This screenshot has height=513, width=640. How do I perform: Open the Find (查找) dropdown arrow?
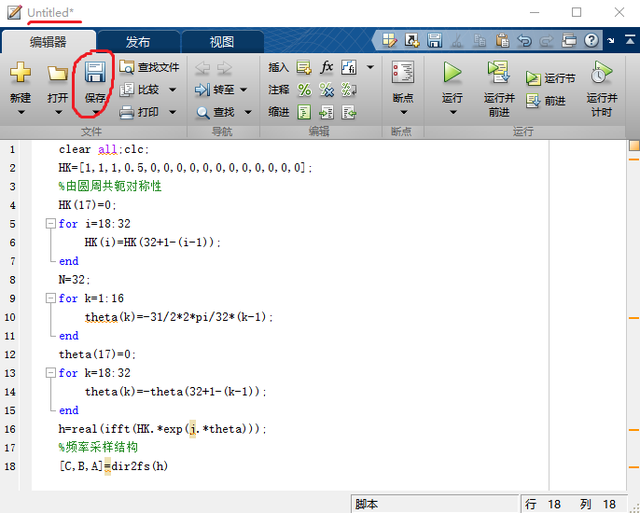(248, 112)
